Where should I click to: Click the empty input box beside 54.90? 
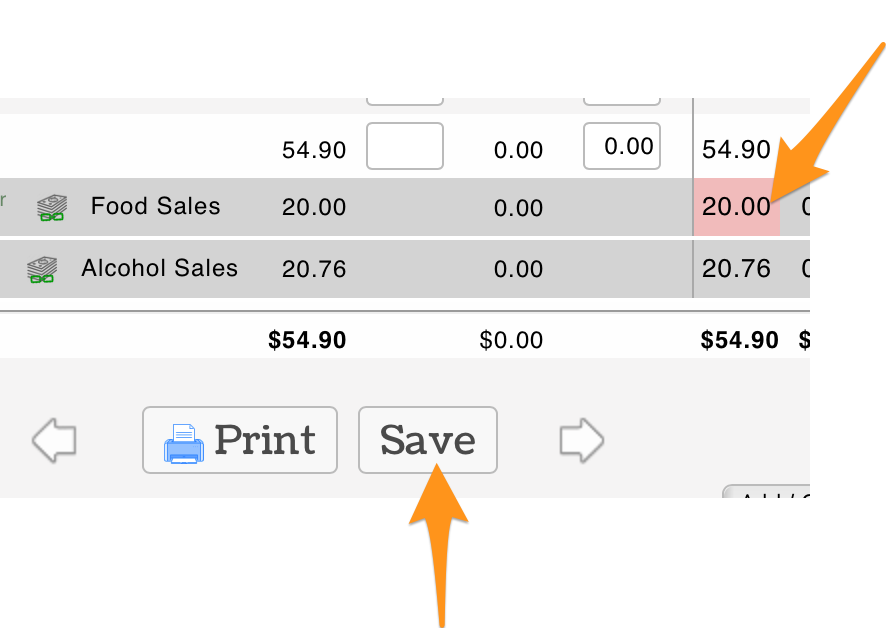(404, 146)
